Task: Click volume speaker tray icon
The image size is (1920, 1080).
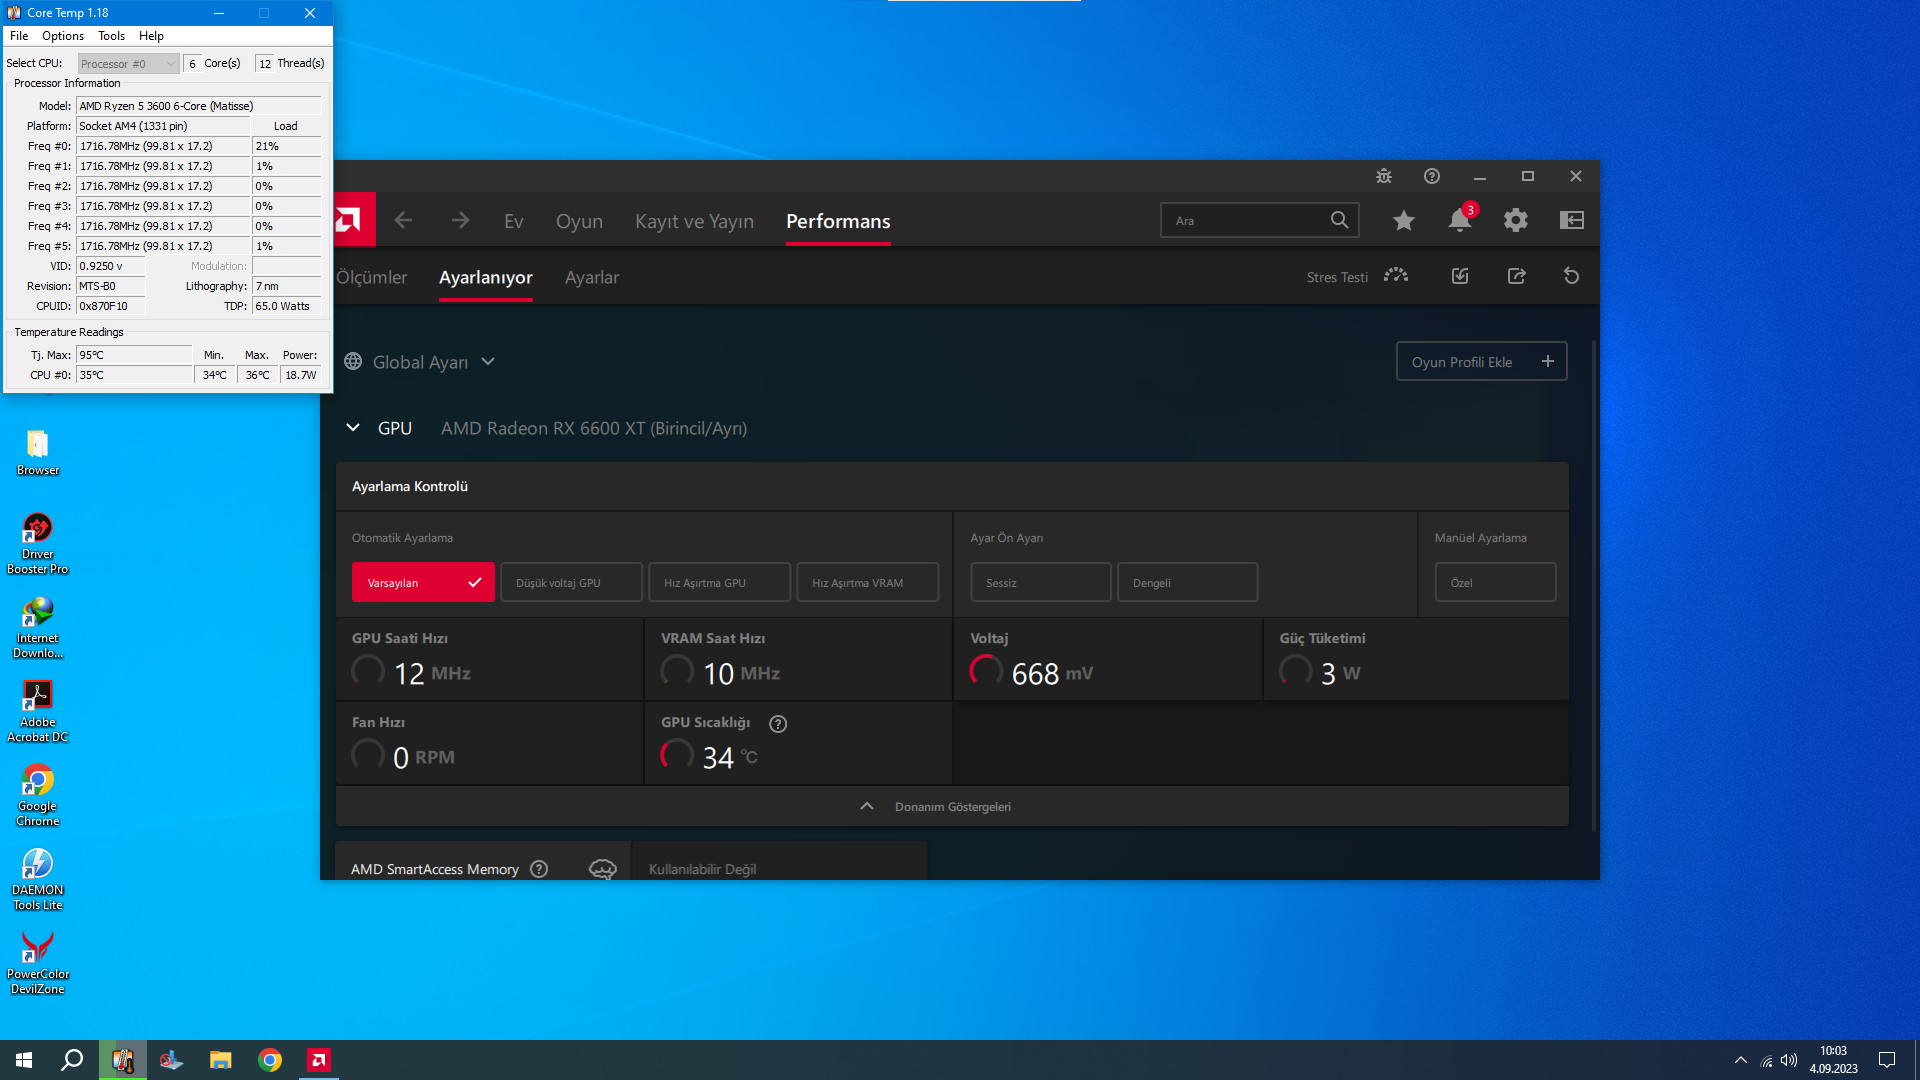Action: pyautogui.click(x=1789, y=1060)
